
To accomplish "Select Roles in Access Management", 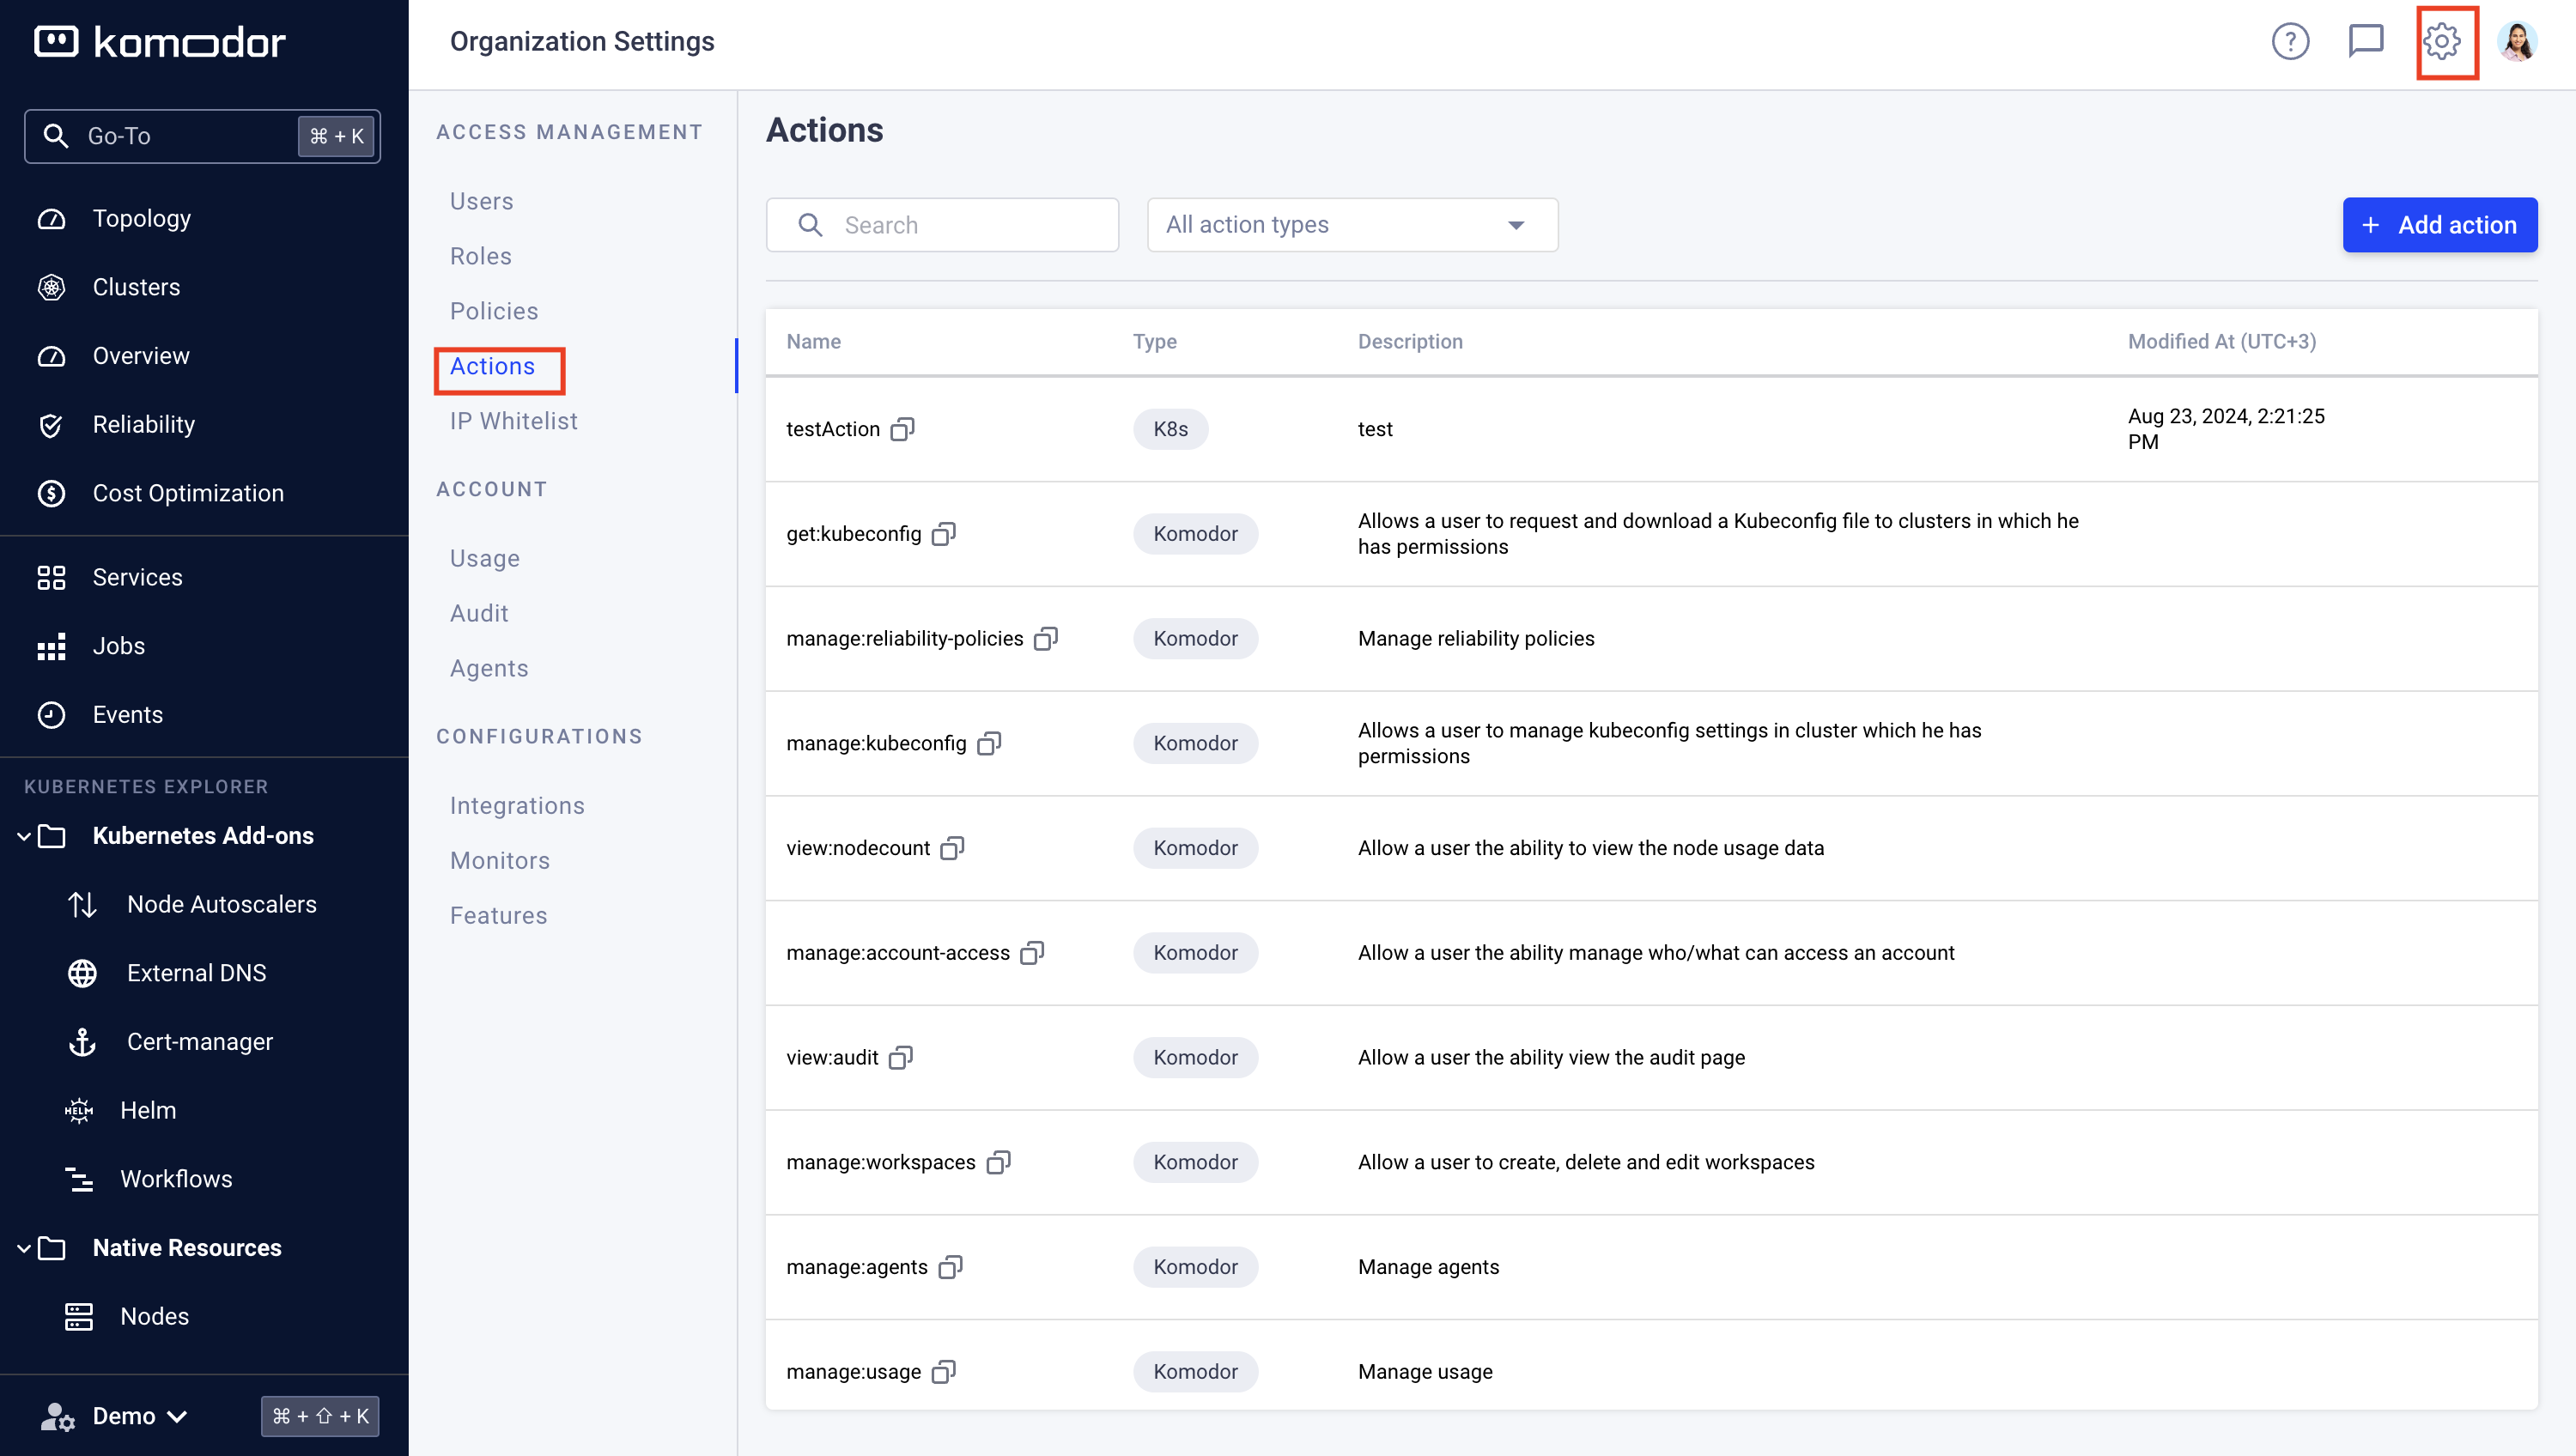I will tap(480, 257).
